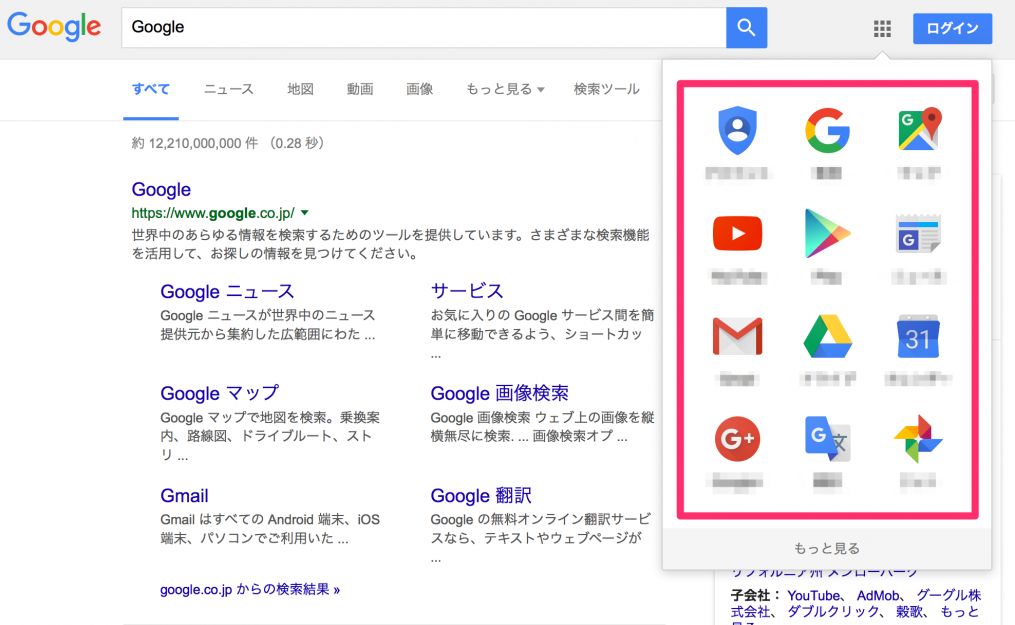Switch to the 動画 tab
Screen dimensions: 1015x625
[x=360, y=89]
